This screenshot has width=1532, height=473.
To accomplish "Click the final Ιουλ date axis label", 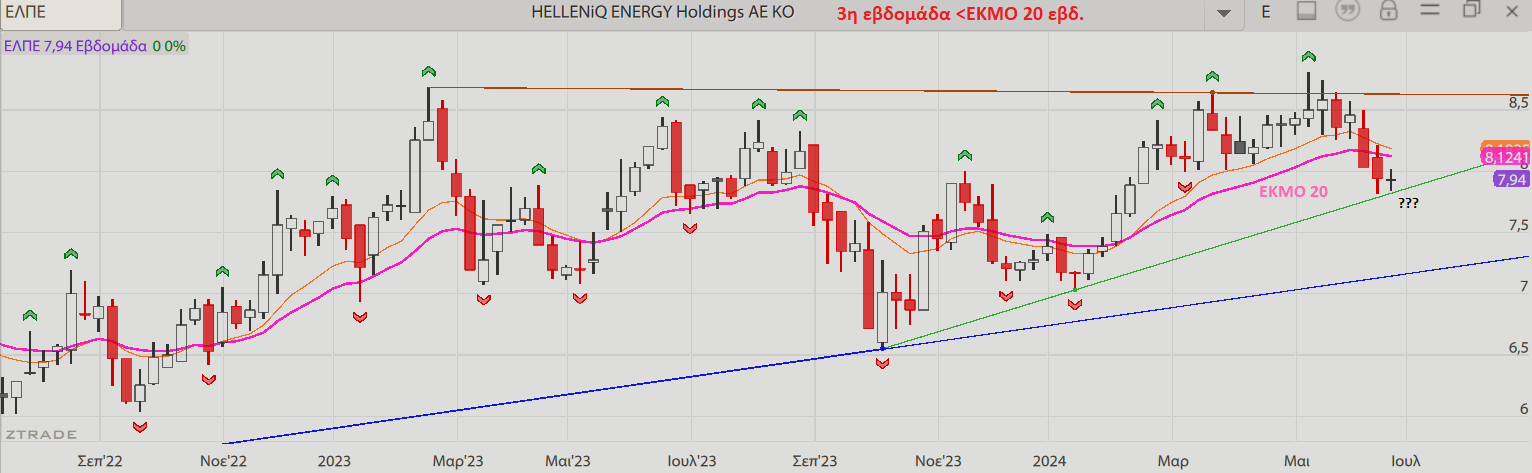I will pos(1405,462).
